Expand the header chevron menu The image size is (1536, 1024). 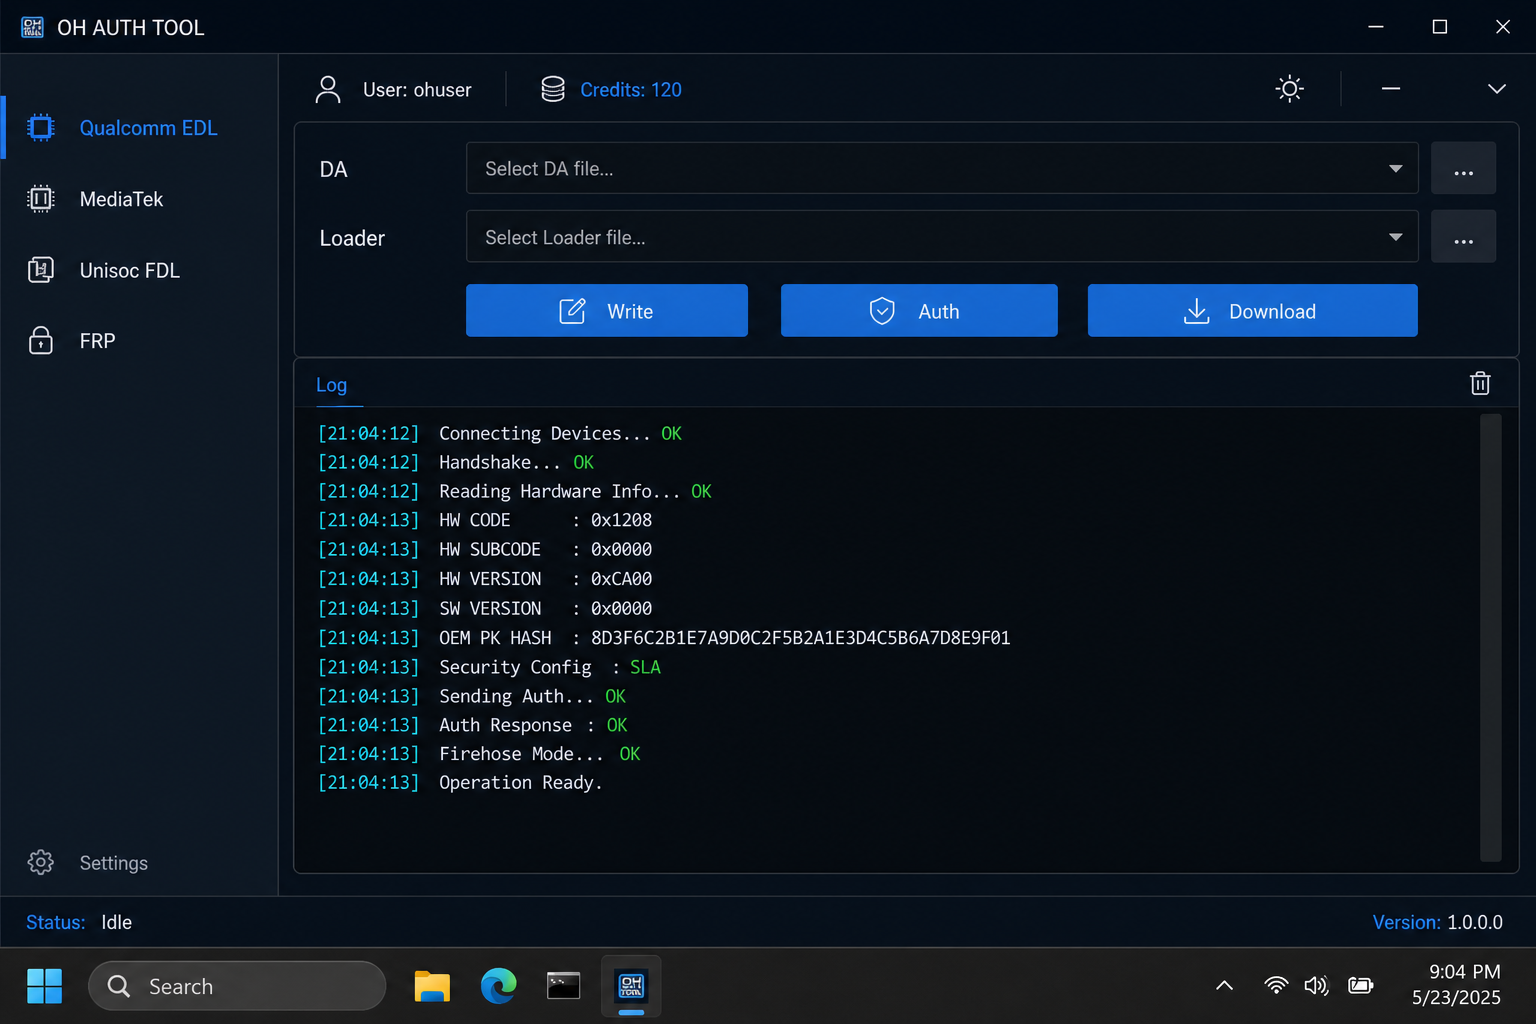[x=1497, y=88]
